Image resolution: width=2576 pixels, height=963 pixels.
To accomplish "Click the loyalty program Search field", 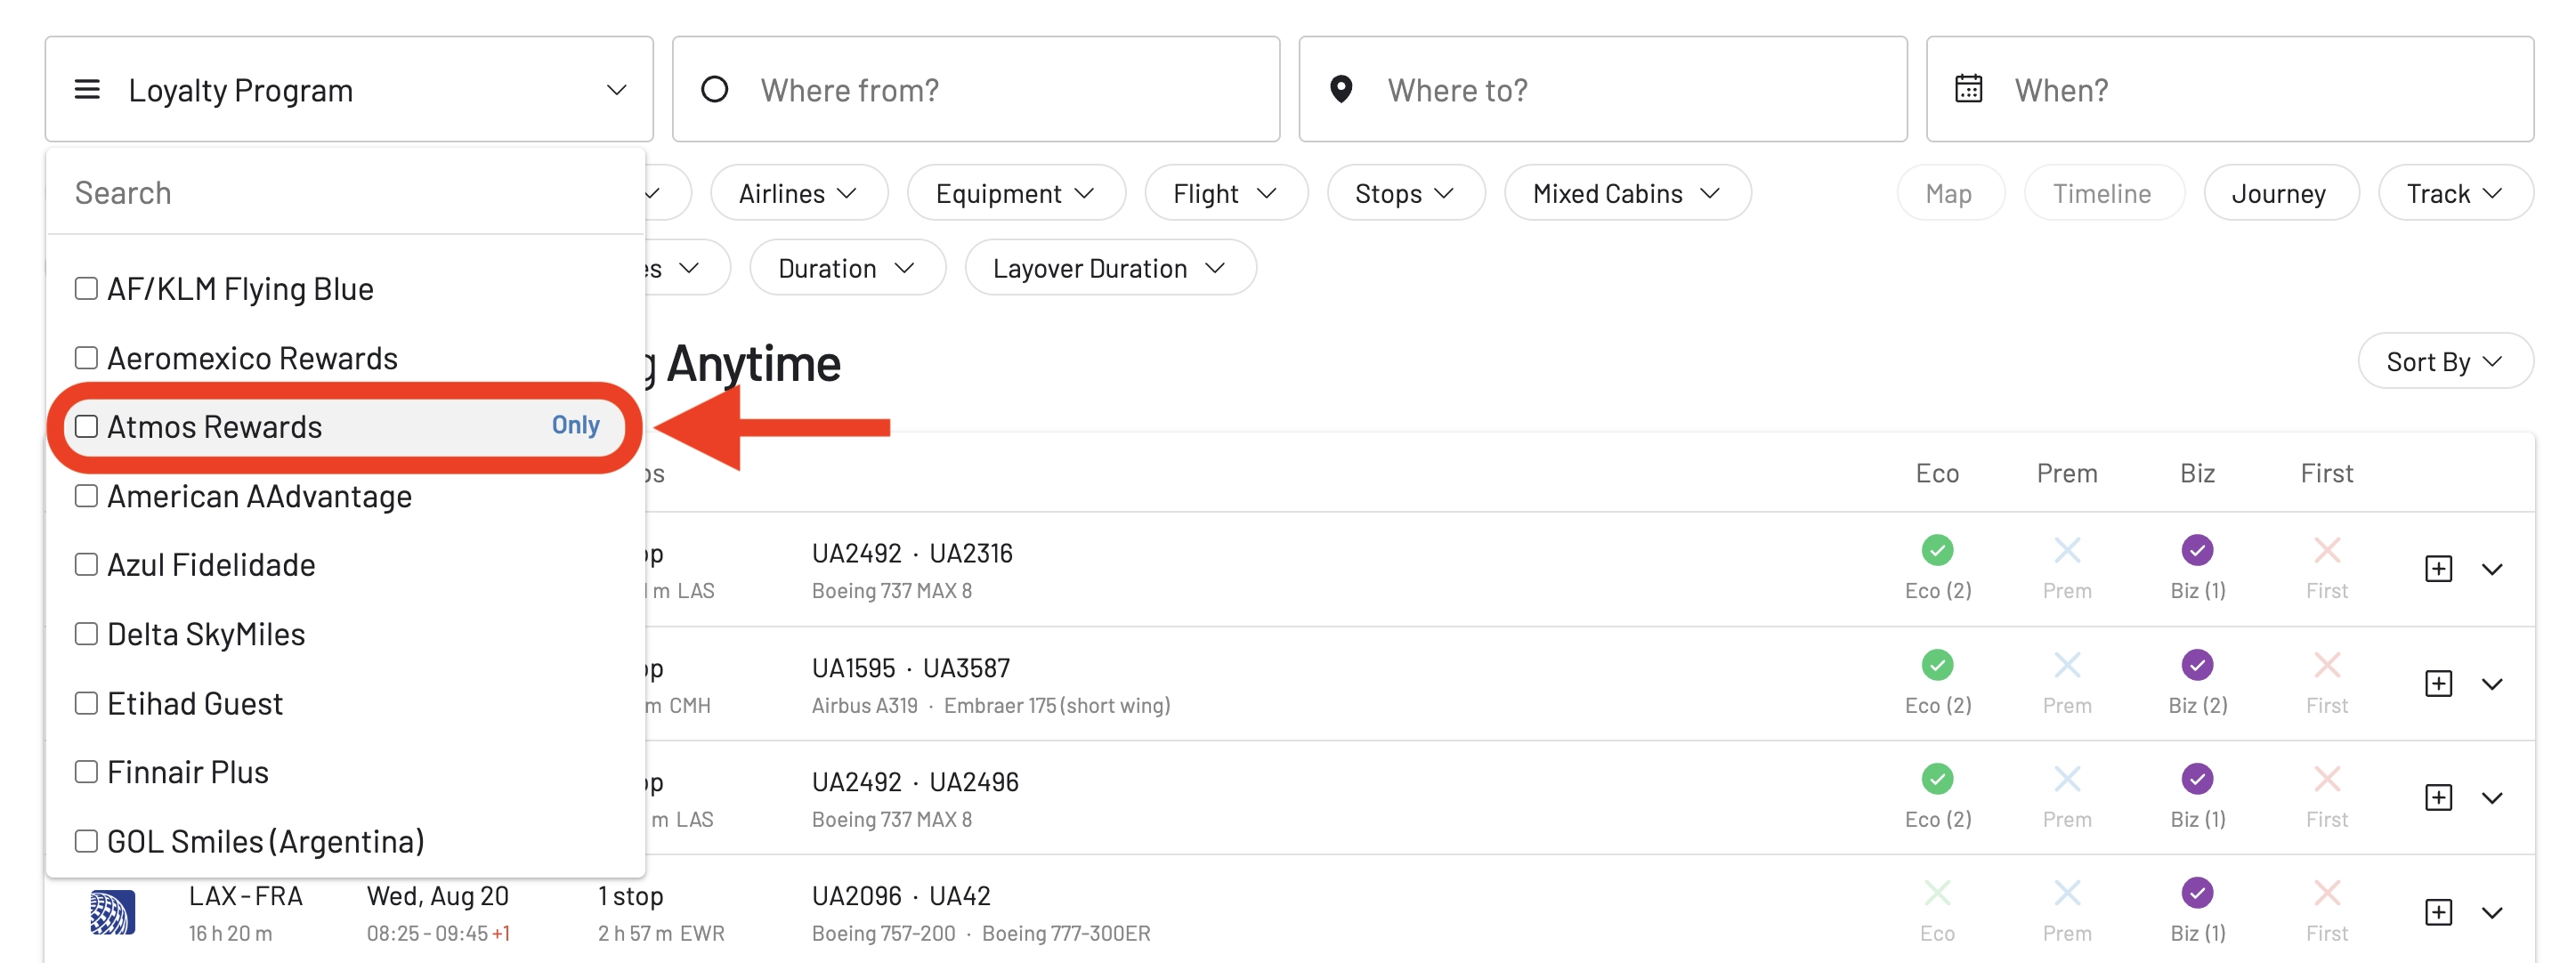I will [345, 192].
